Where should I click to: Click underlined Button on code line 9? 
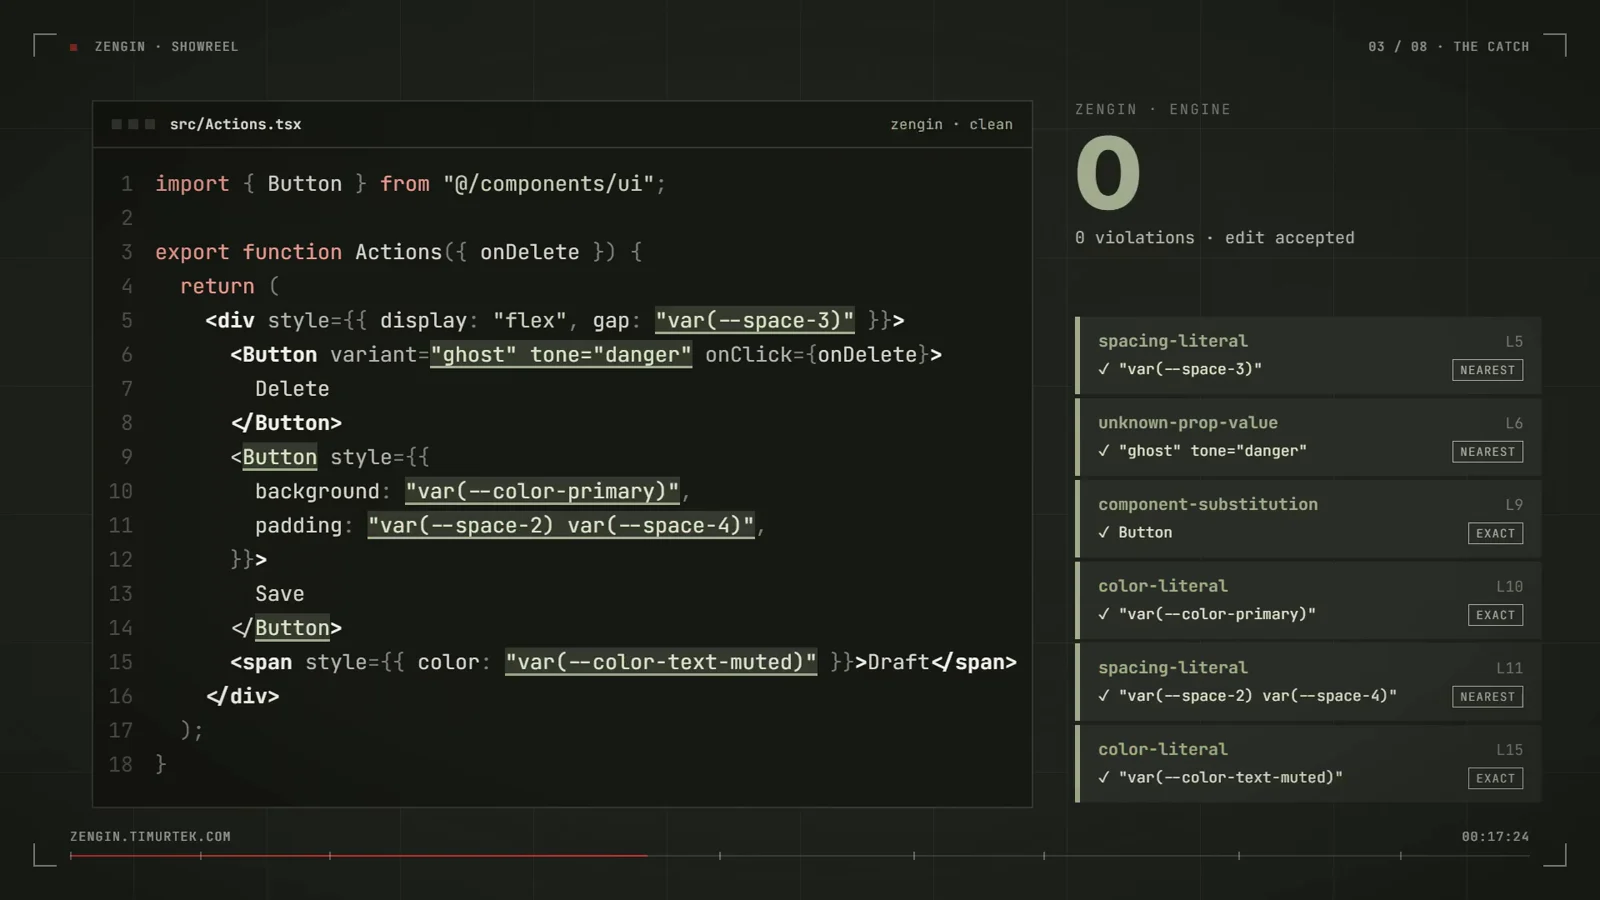tap(280, 457)
